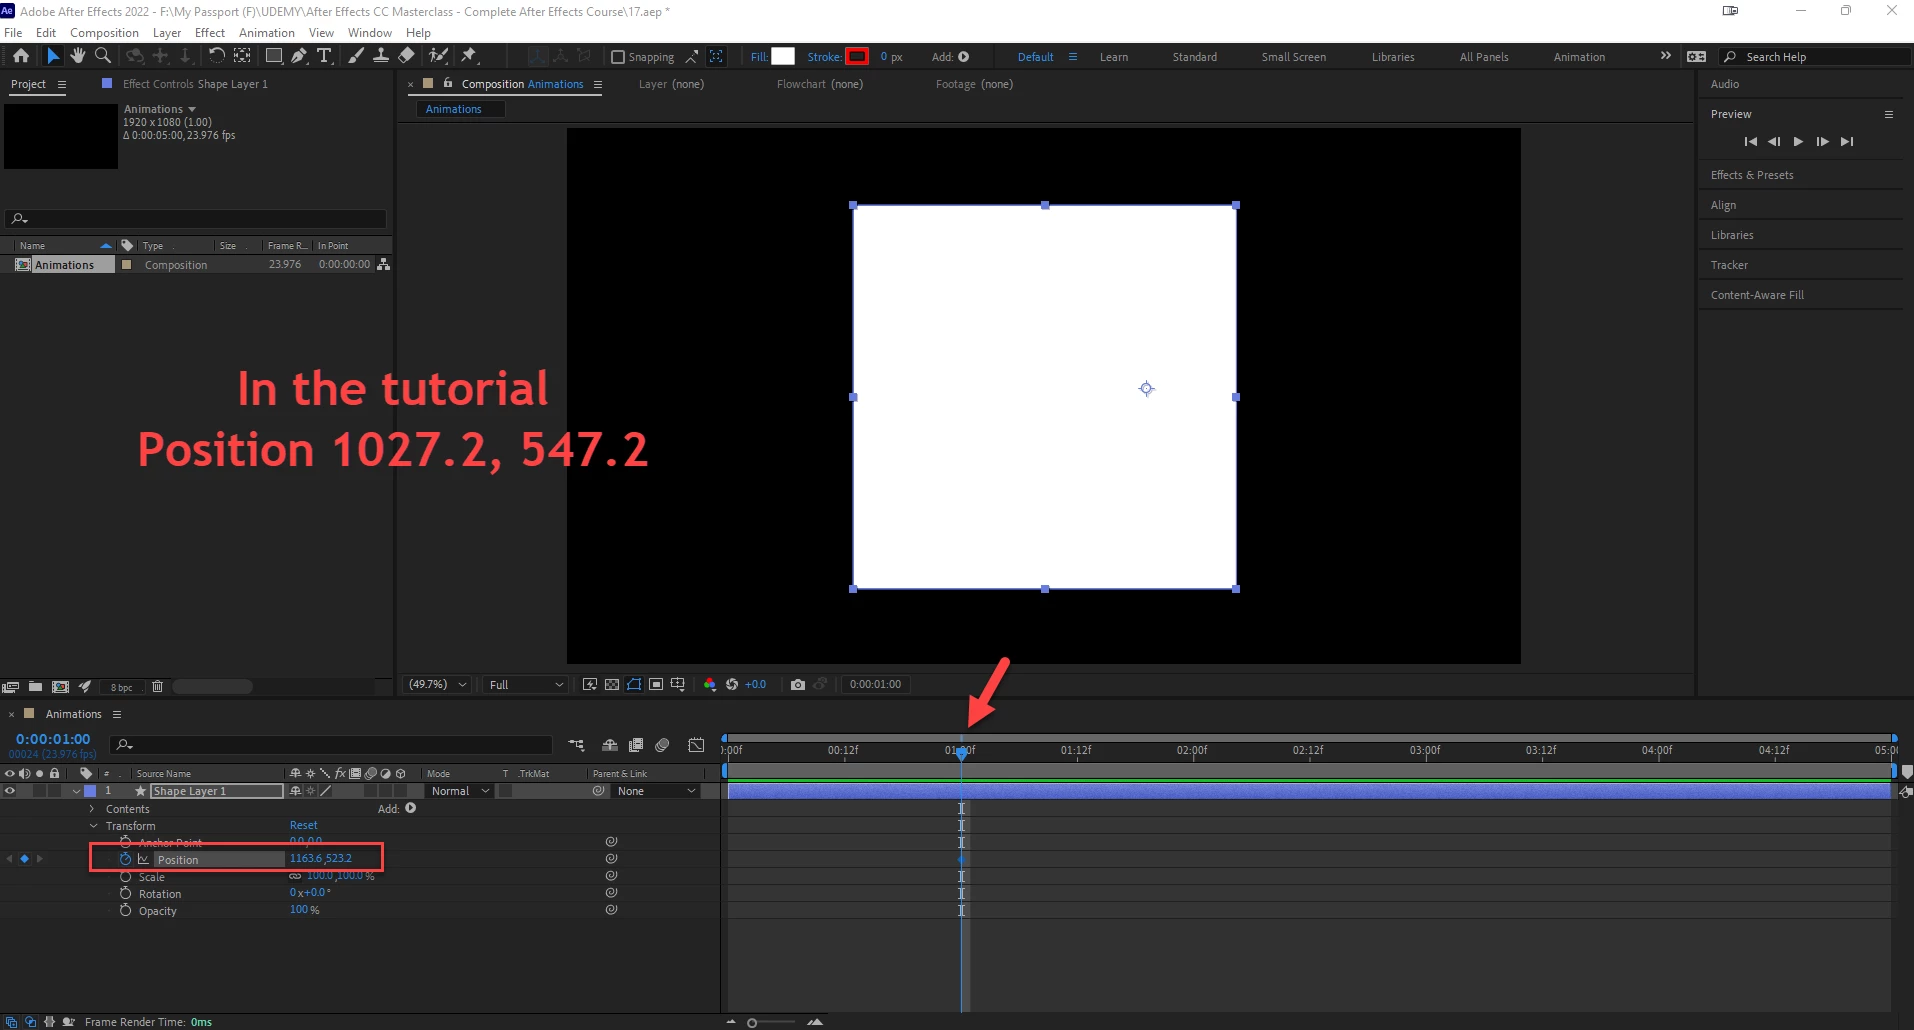This screenshot has height=1030, width=1914.
Task: Enable the Snapping checkbox
Action: pyautogui.click(x=618, y=57)
